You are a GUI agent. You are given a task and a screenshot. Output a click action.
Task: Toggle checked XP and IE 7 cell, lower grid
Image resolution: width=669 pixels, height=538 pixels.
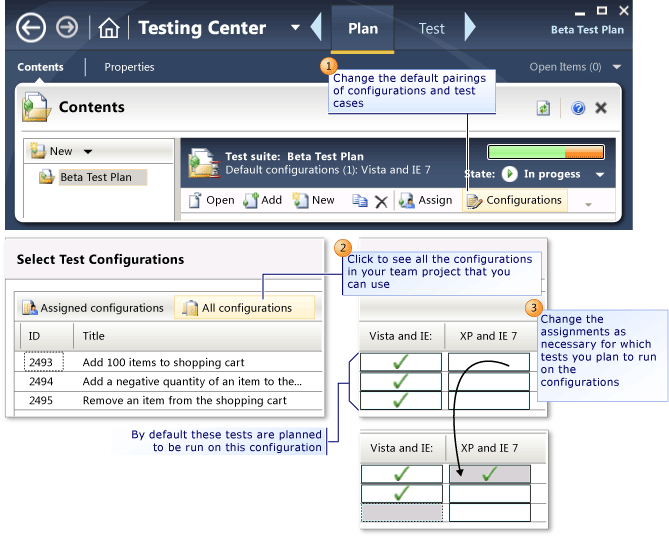coord(490,474)
